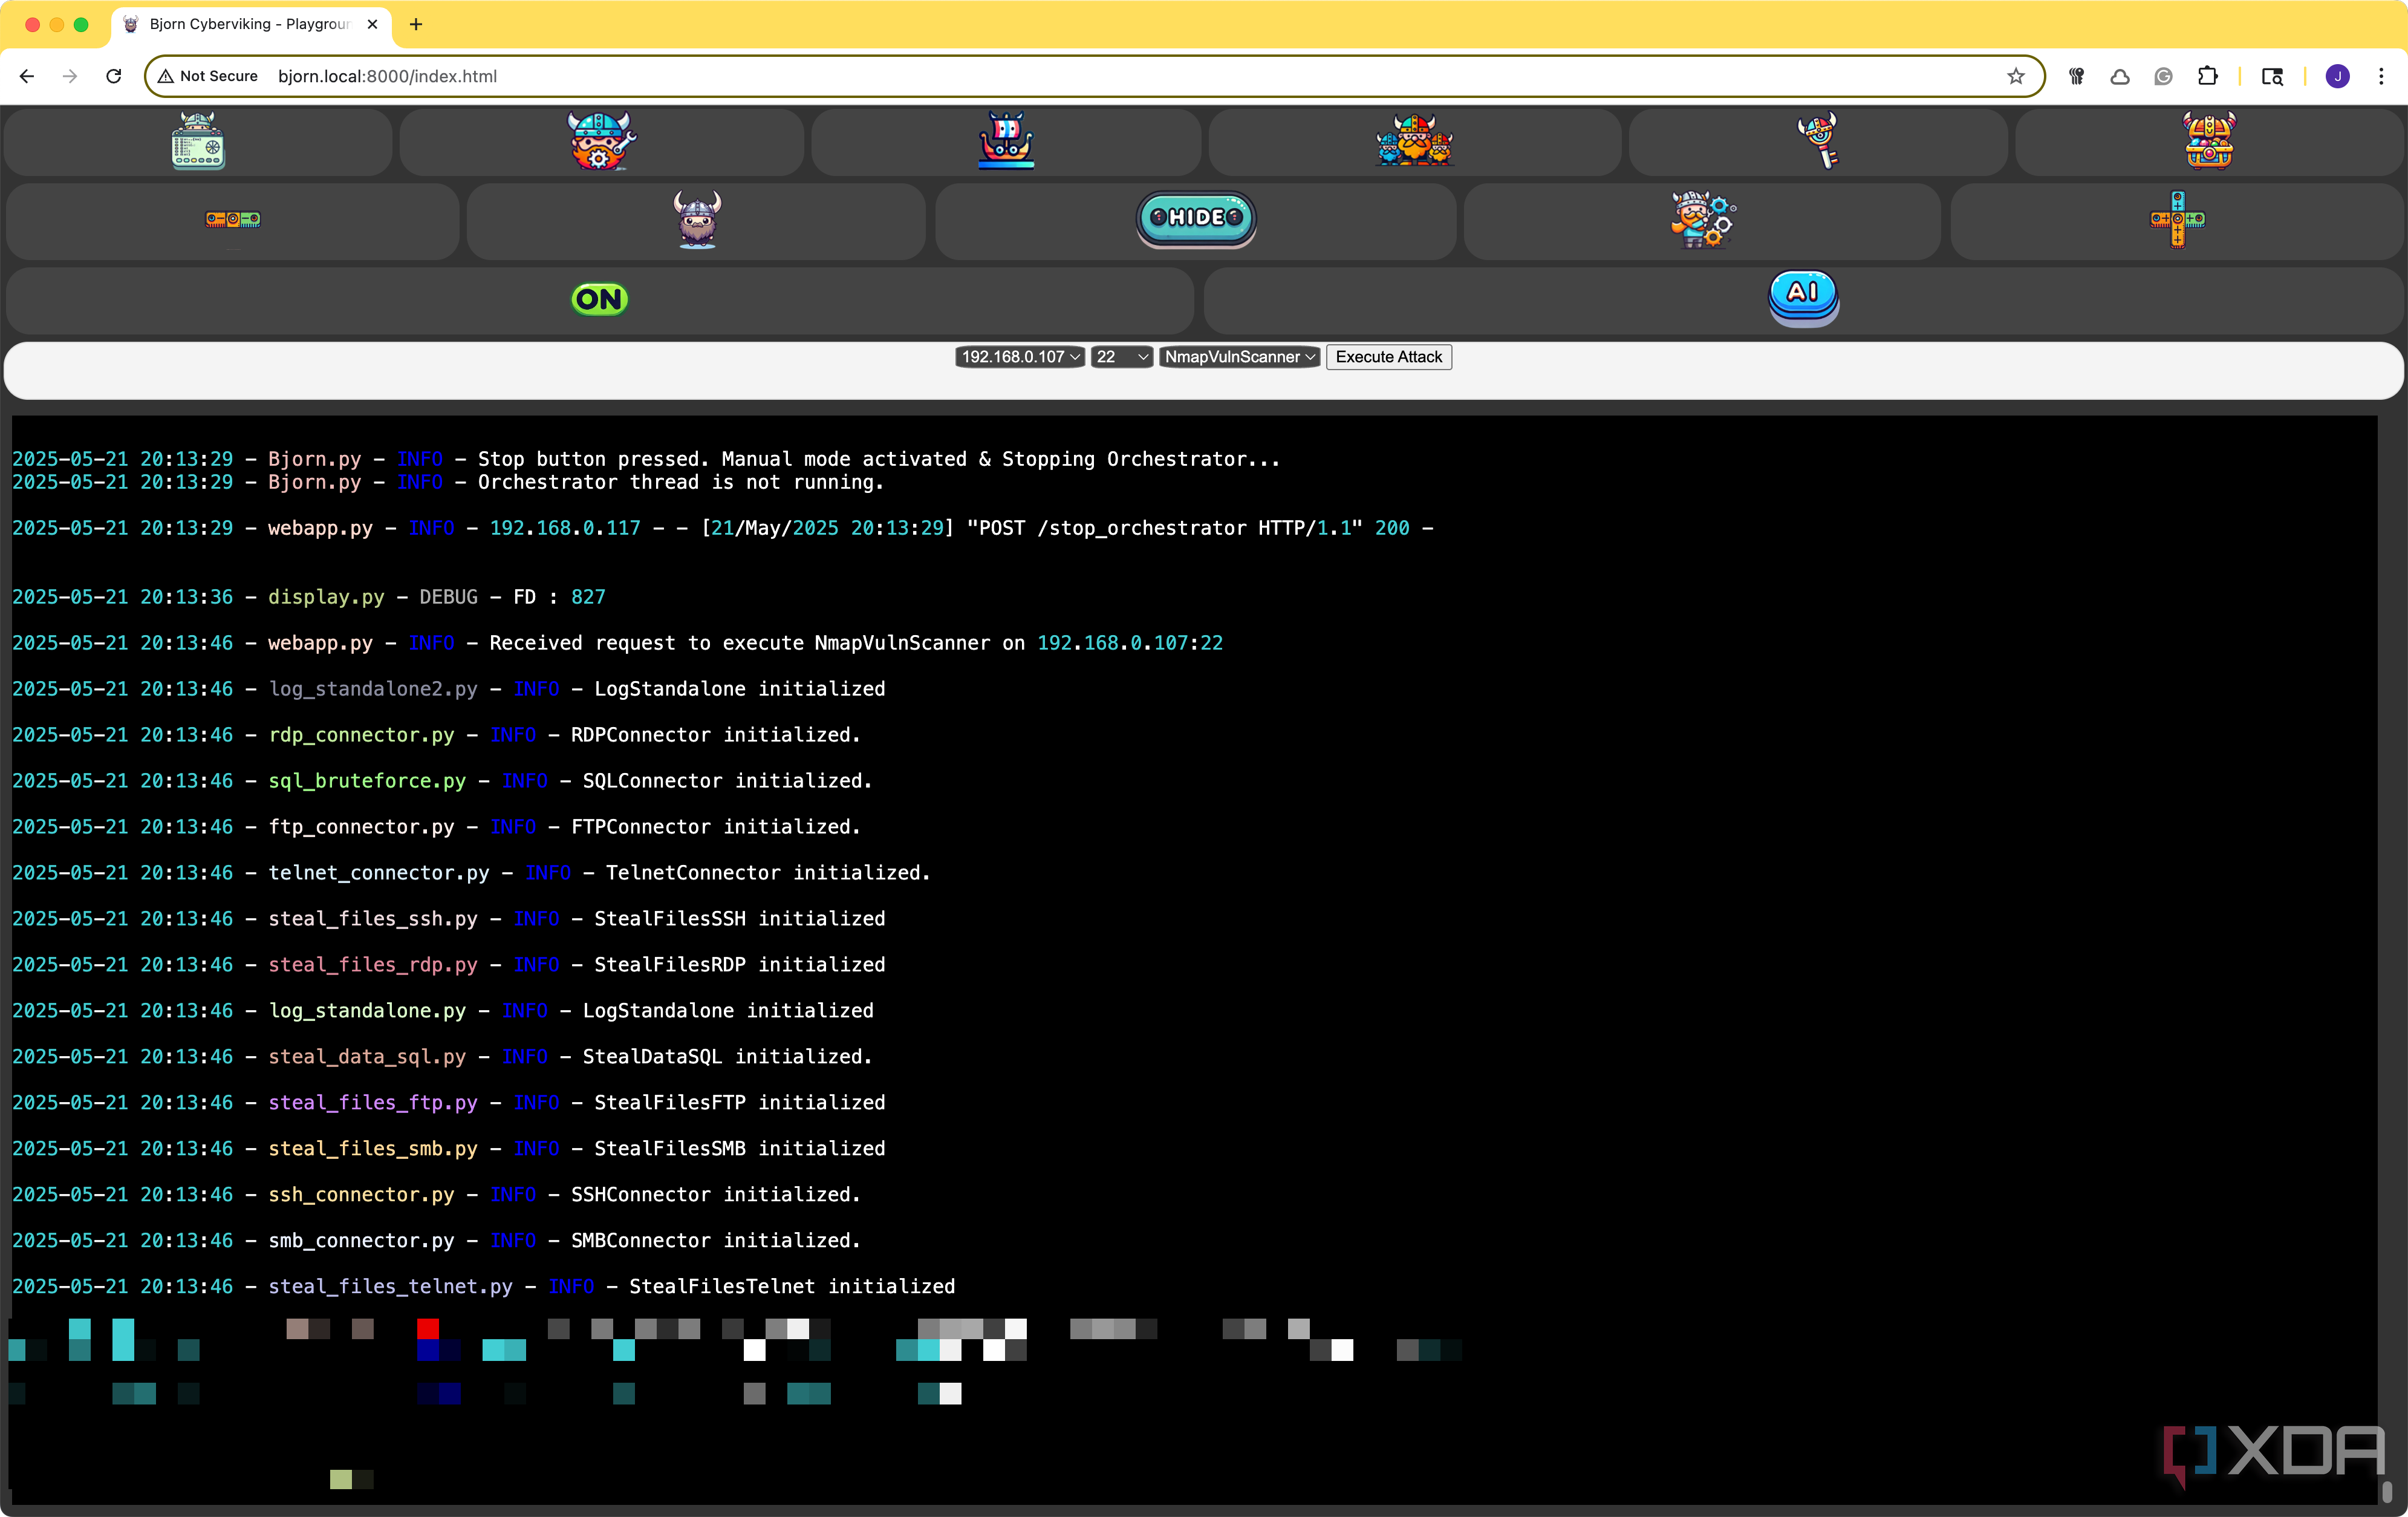Click the log text 'Orchestrator thread is not running.'
The width and height of the screenshot is (2408, 1517).
click(681, 482)
